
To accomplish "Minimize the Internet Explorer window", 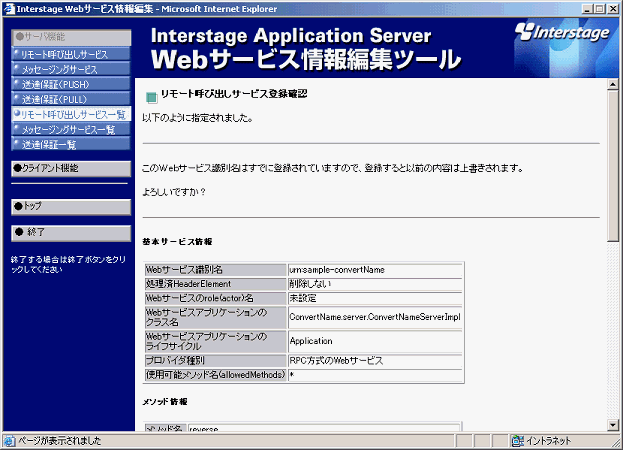I will pos(588,9).
